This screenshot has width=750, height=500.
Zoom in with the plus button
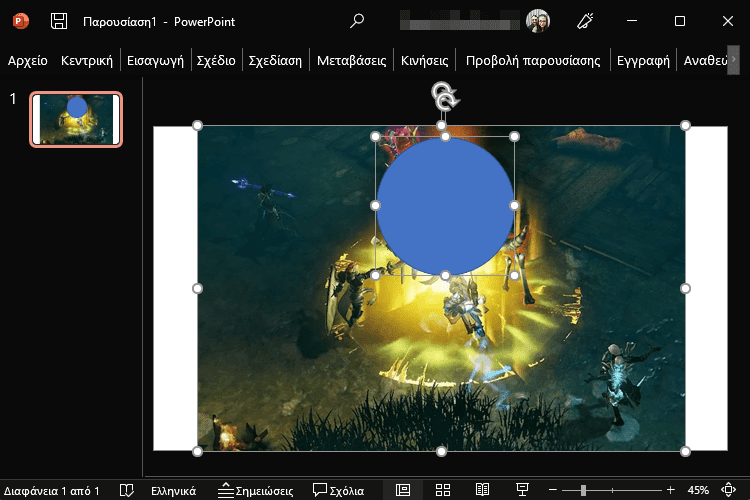pos(671,490)
